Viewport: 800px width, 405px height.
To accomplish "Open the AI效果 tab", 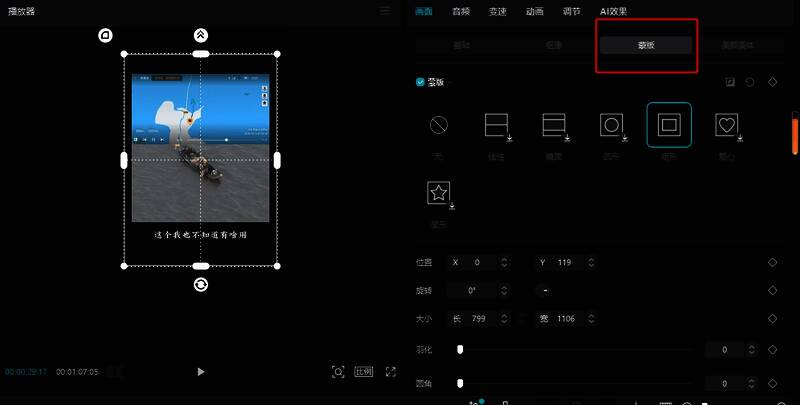I will coord(613,11).
